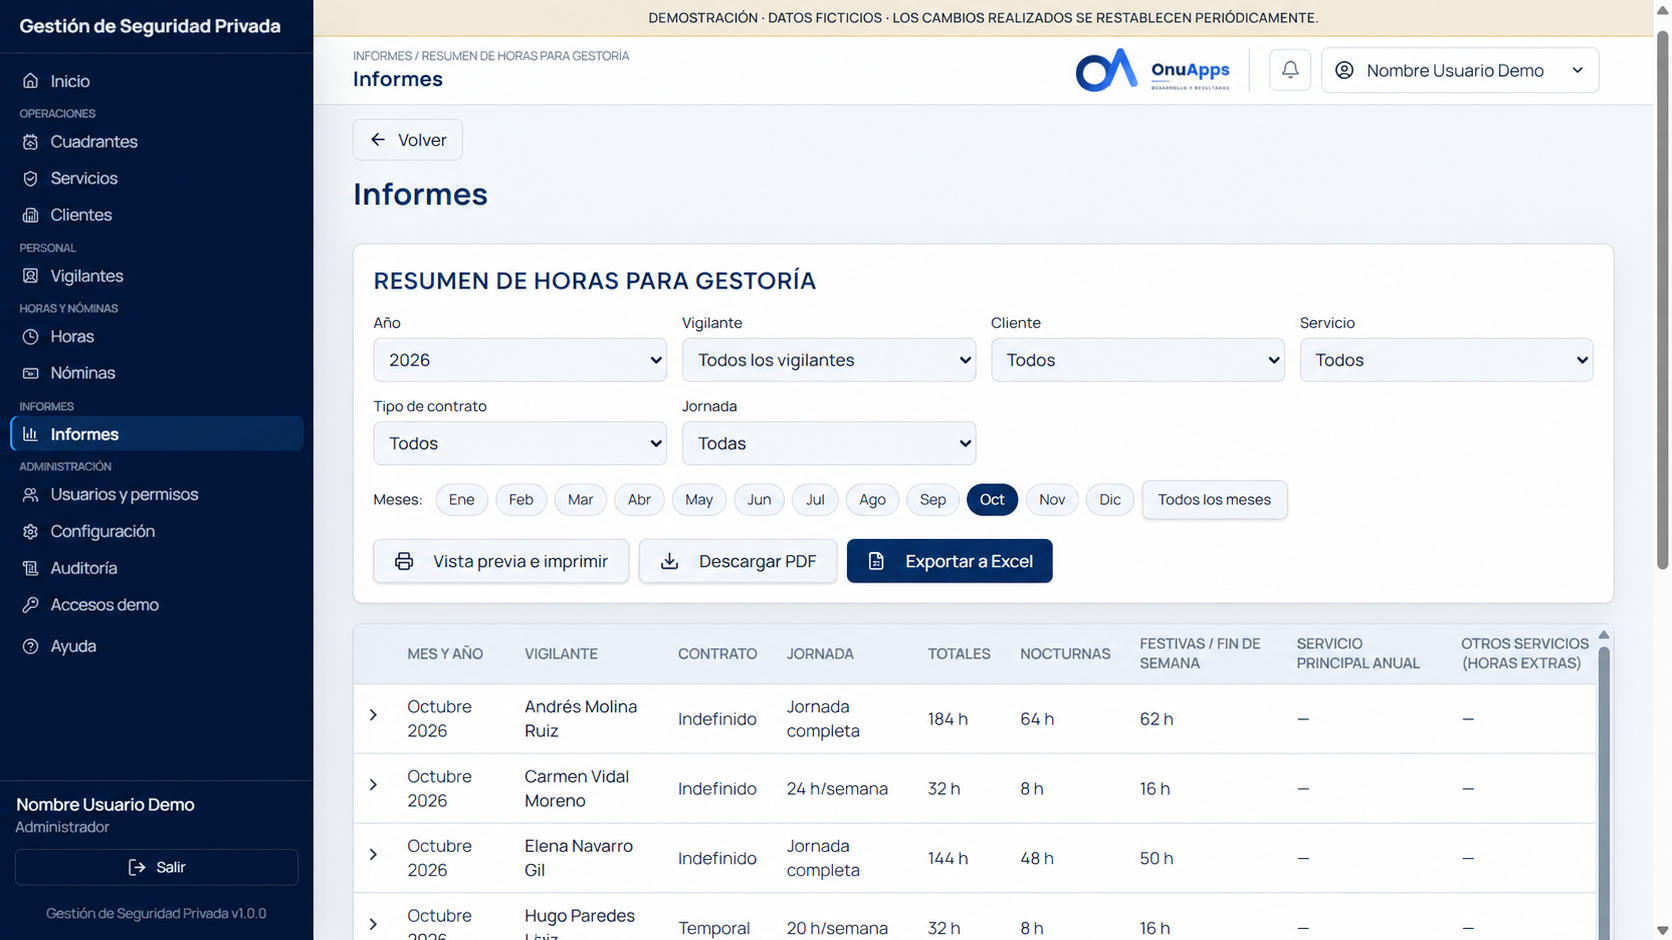
Task: Open the Año dropdown showing 2026
Action: (520, 360)
